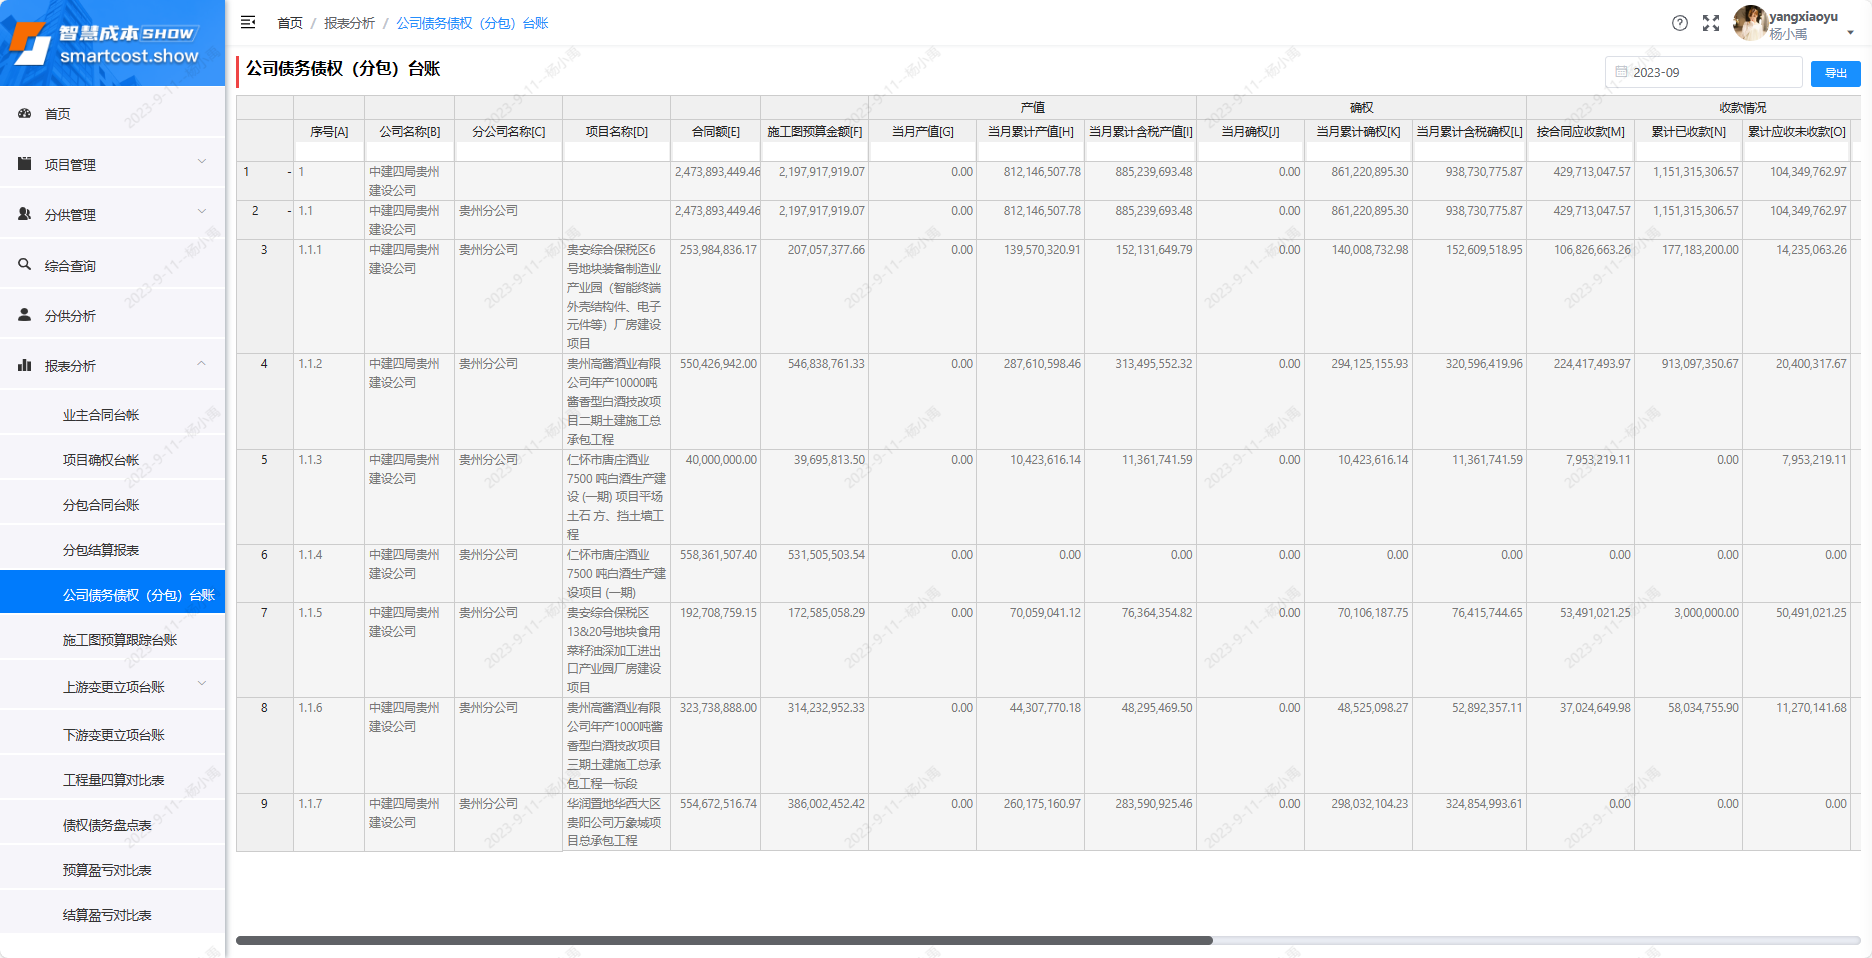Collapse the sidebar using the hamburger icon
The image size is (1872, 958).
click(x=248, y=22)
